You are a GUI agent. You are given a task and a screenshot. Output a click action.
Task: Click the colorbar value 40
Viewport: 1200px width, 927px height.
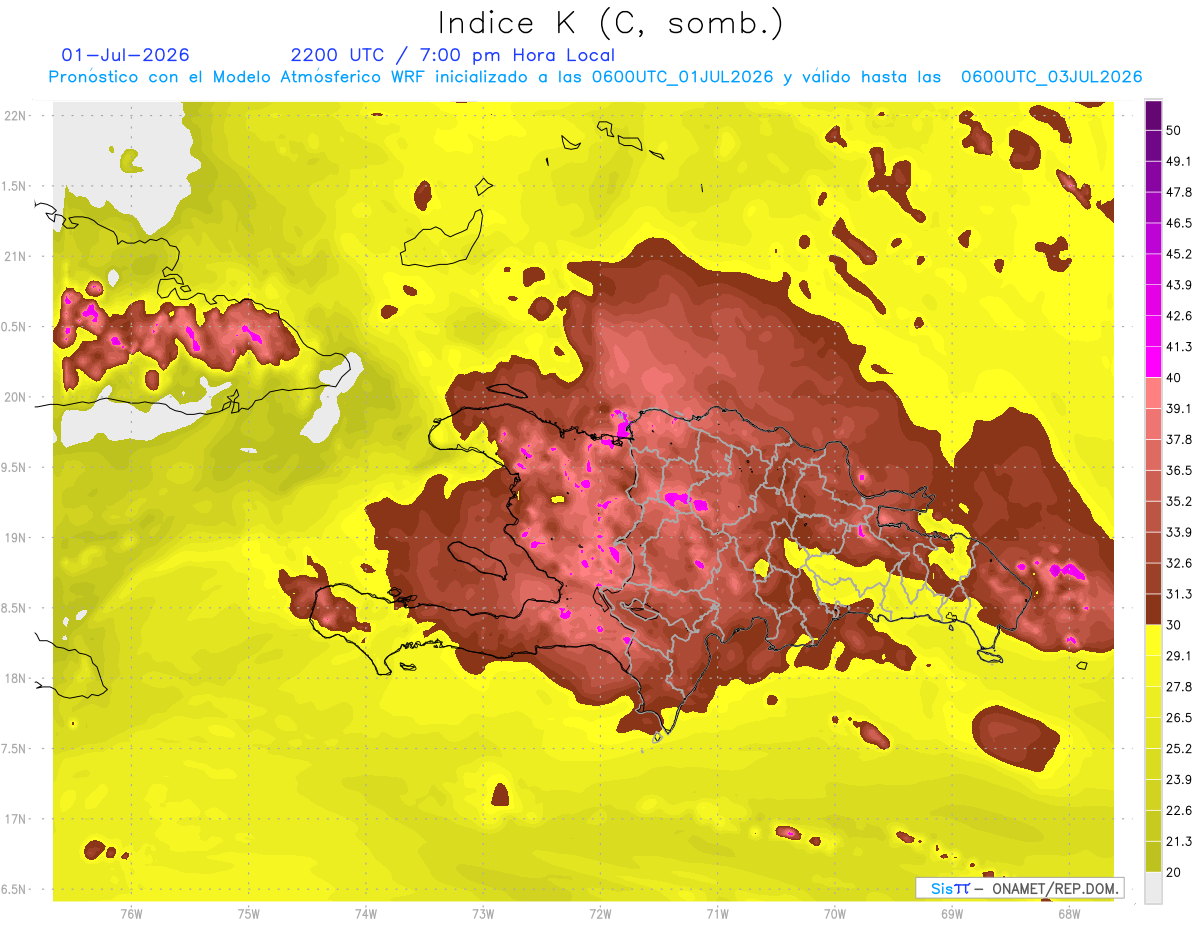1174,377
